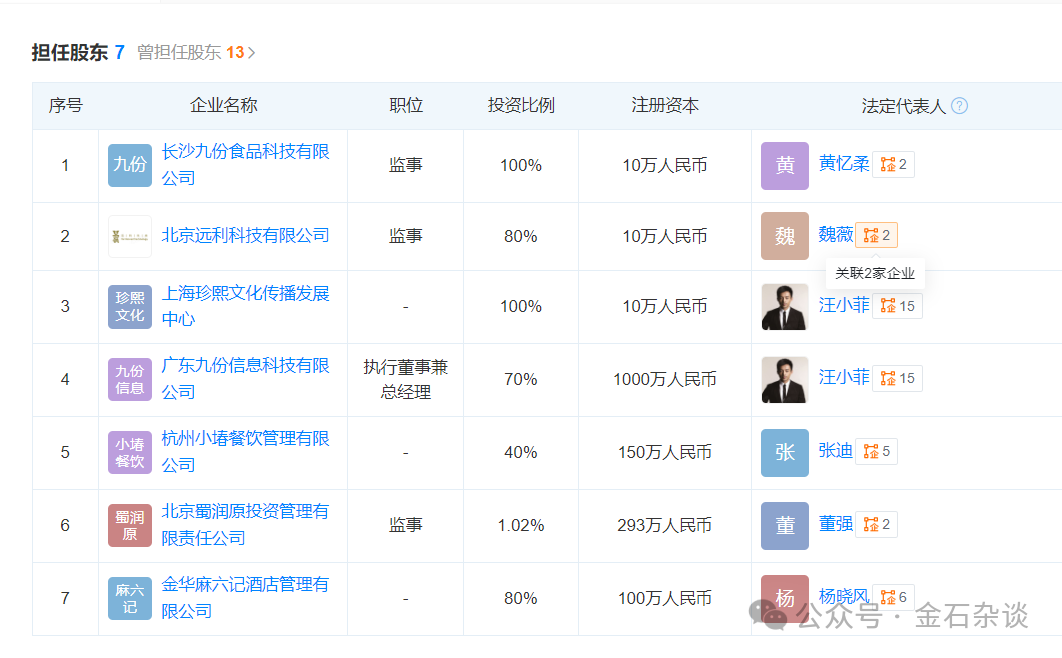Open 长沙九份食品科技有限公司 company page
The image size is (1062, 658).
pos(245,164)
